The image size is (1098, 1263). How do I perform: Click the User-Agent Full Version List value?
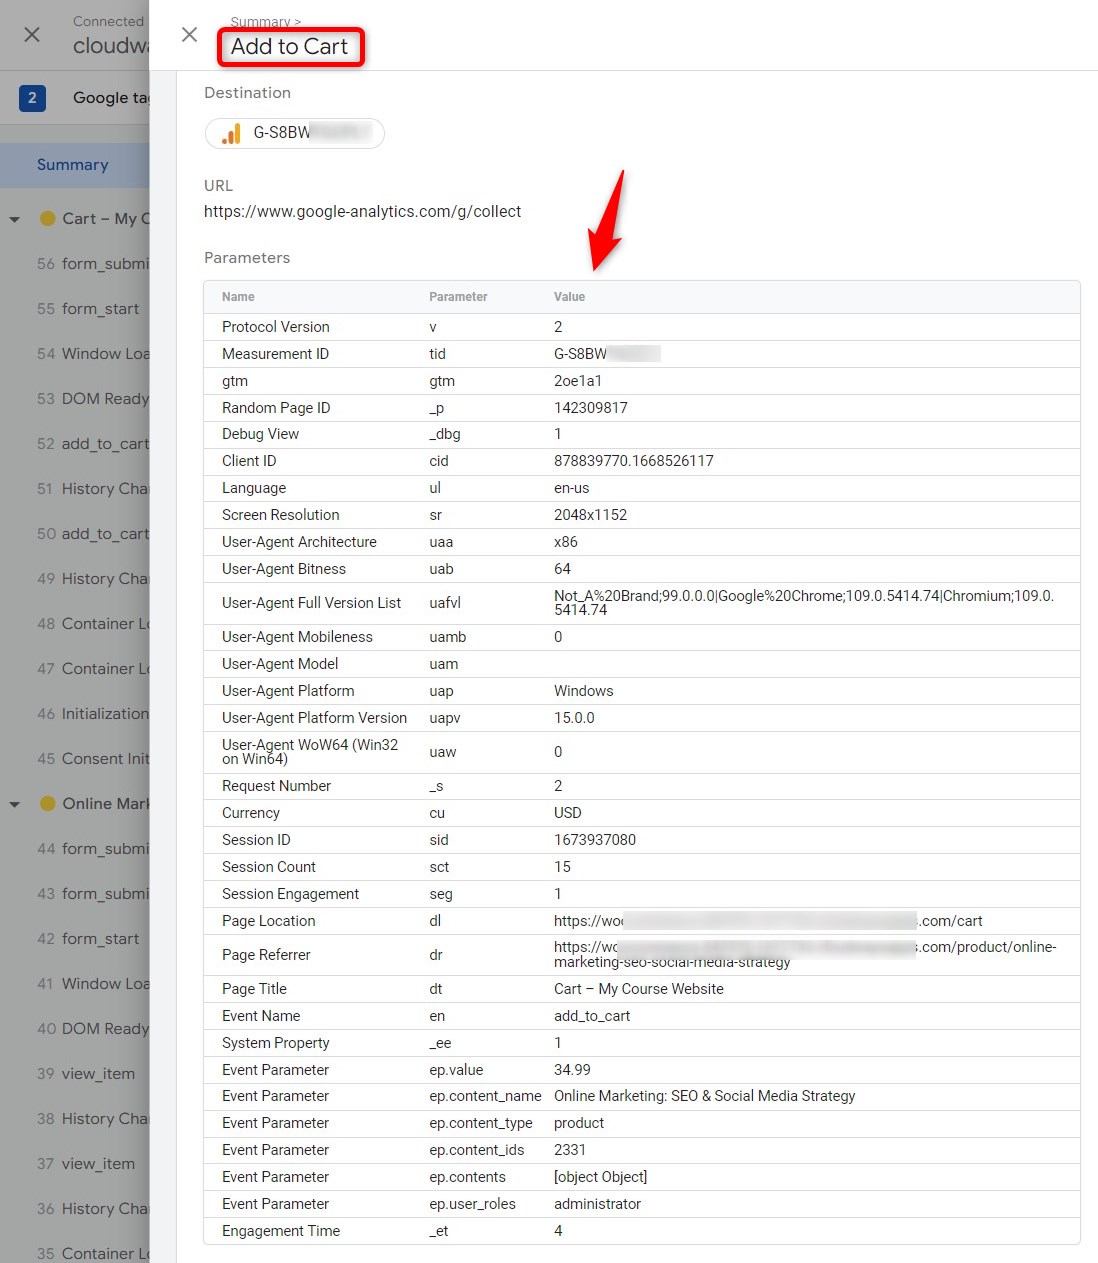(804, 603)
